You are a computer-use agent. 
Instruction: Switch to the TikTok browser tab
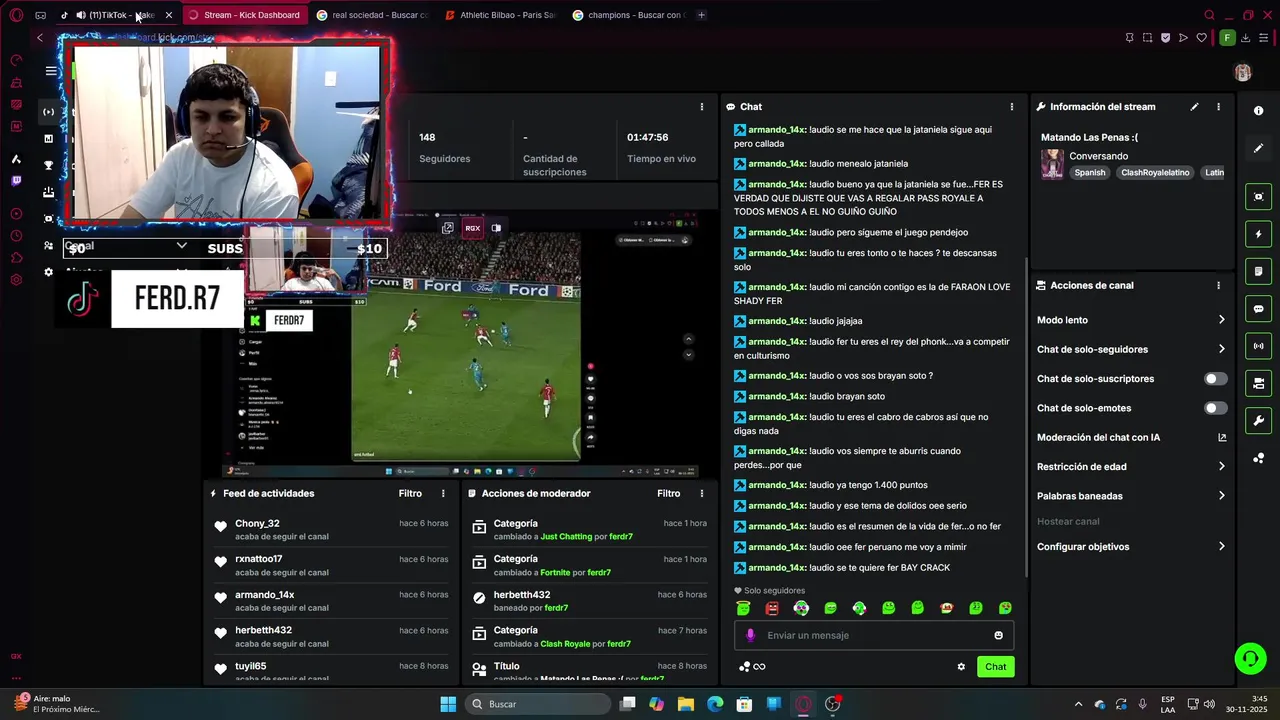pyautogui.click(x=117, y=15)
